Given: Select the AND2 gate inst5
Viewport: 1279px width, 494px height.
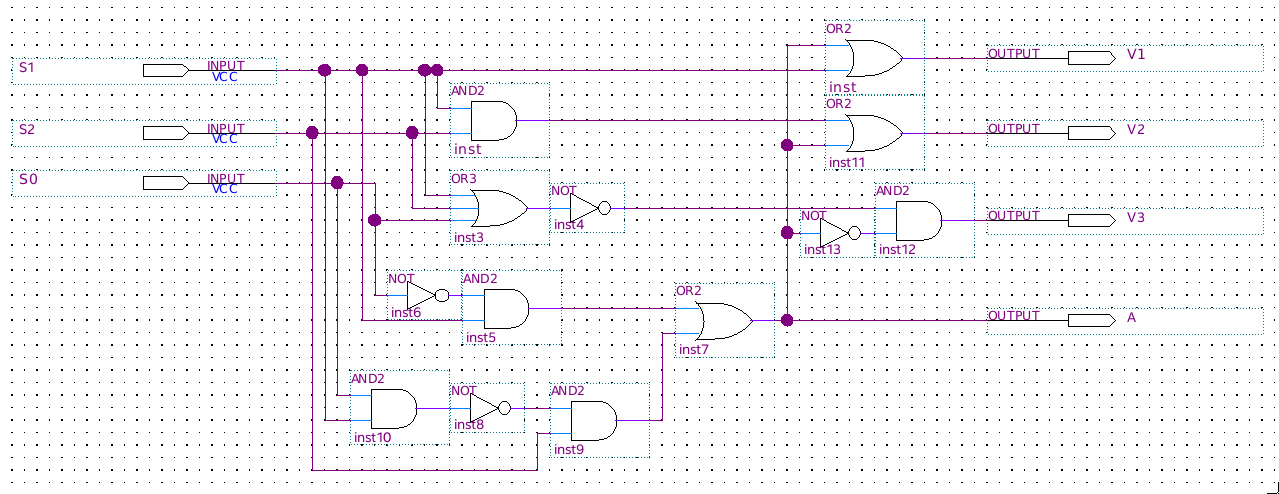Looking at the screenshot, I should click(506, 309).
